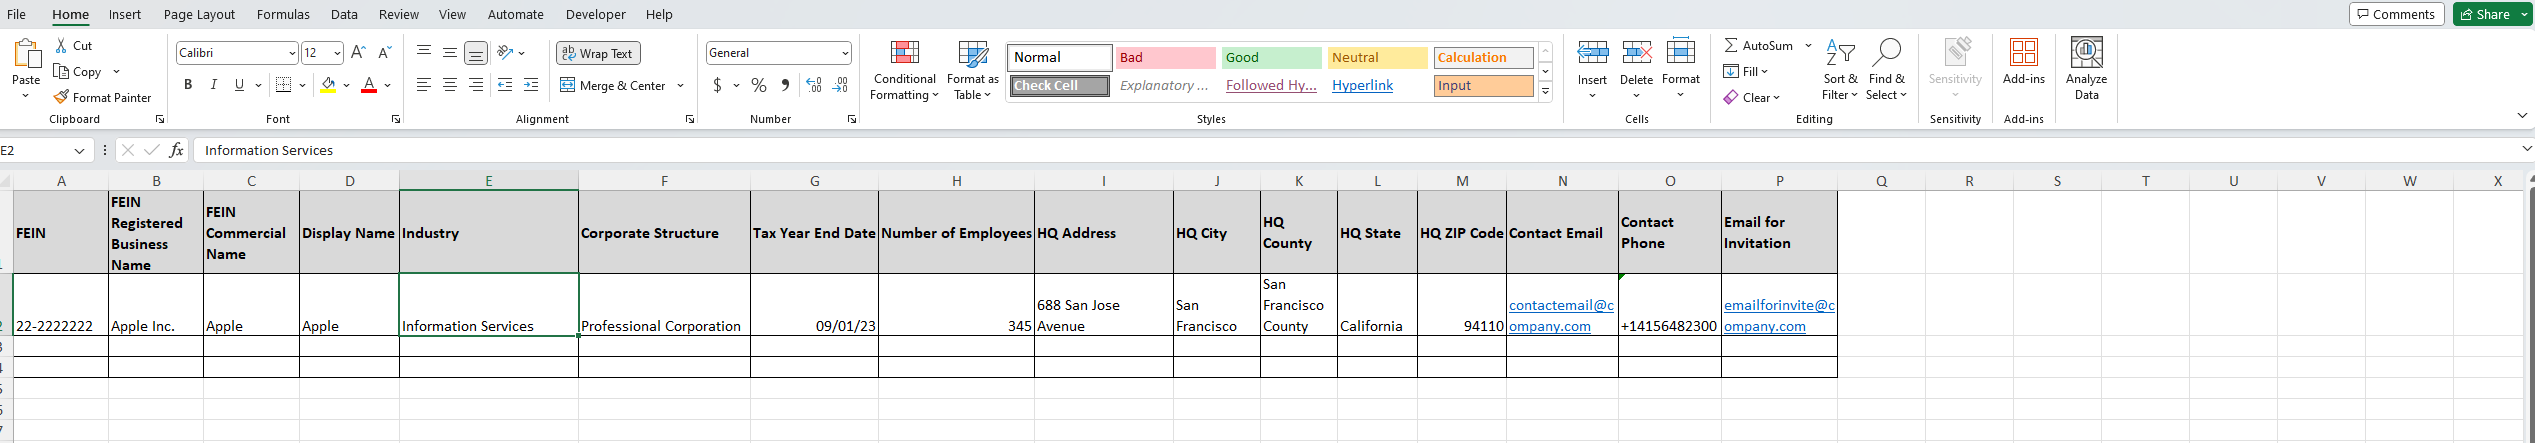Click the Center horizontal alignment icon

450,85
